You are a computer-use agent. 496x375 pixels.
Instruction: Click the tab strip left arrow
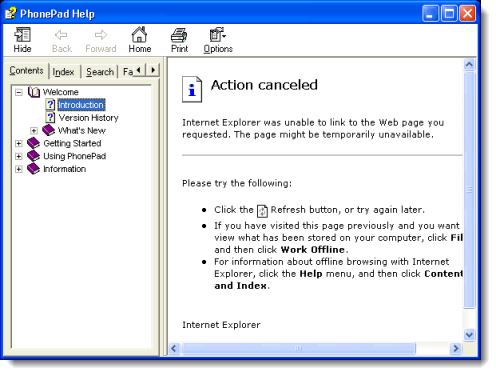pyautogui.click(x=139, y=70)
